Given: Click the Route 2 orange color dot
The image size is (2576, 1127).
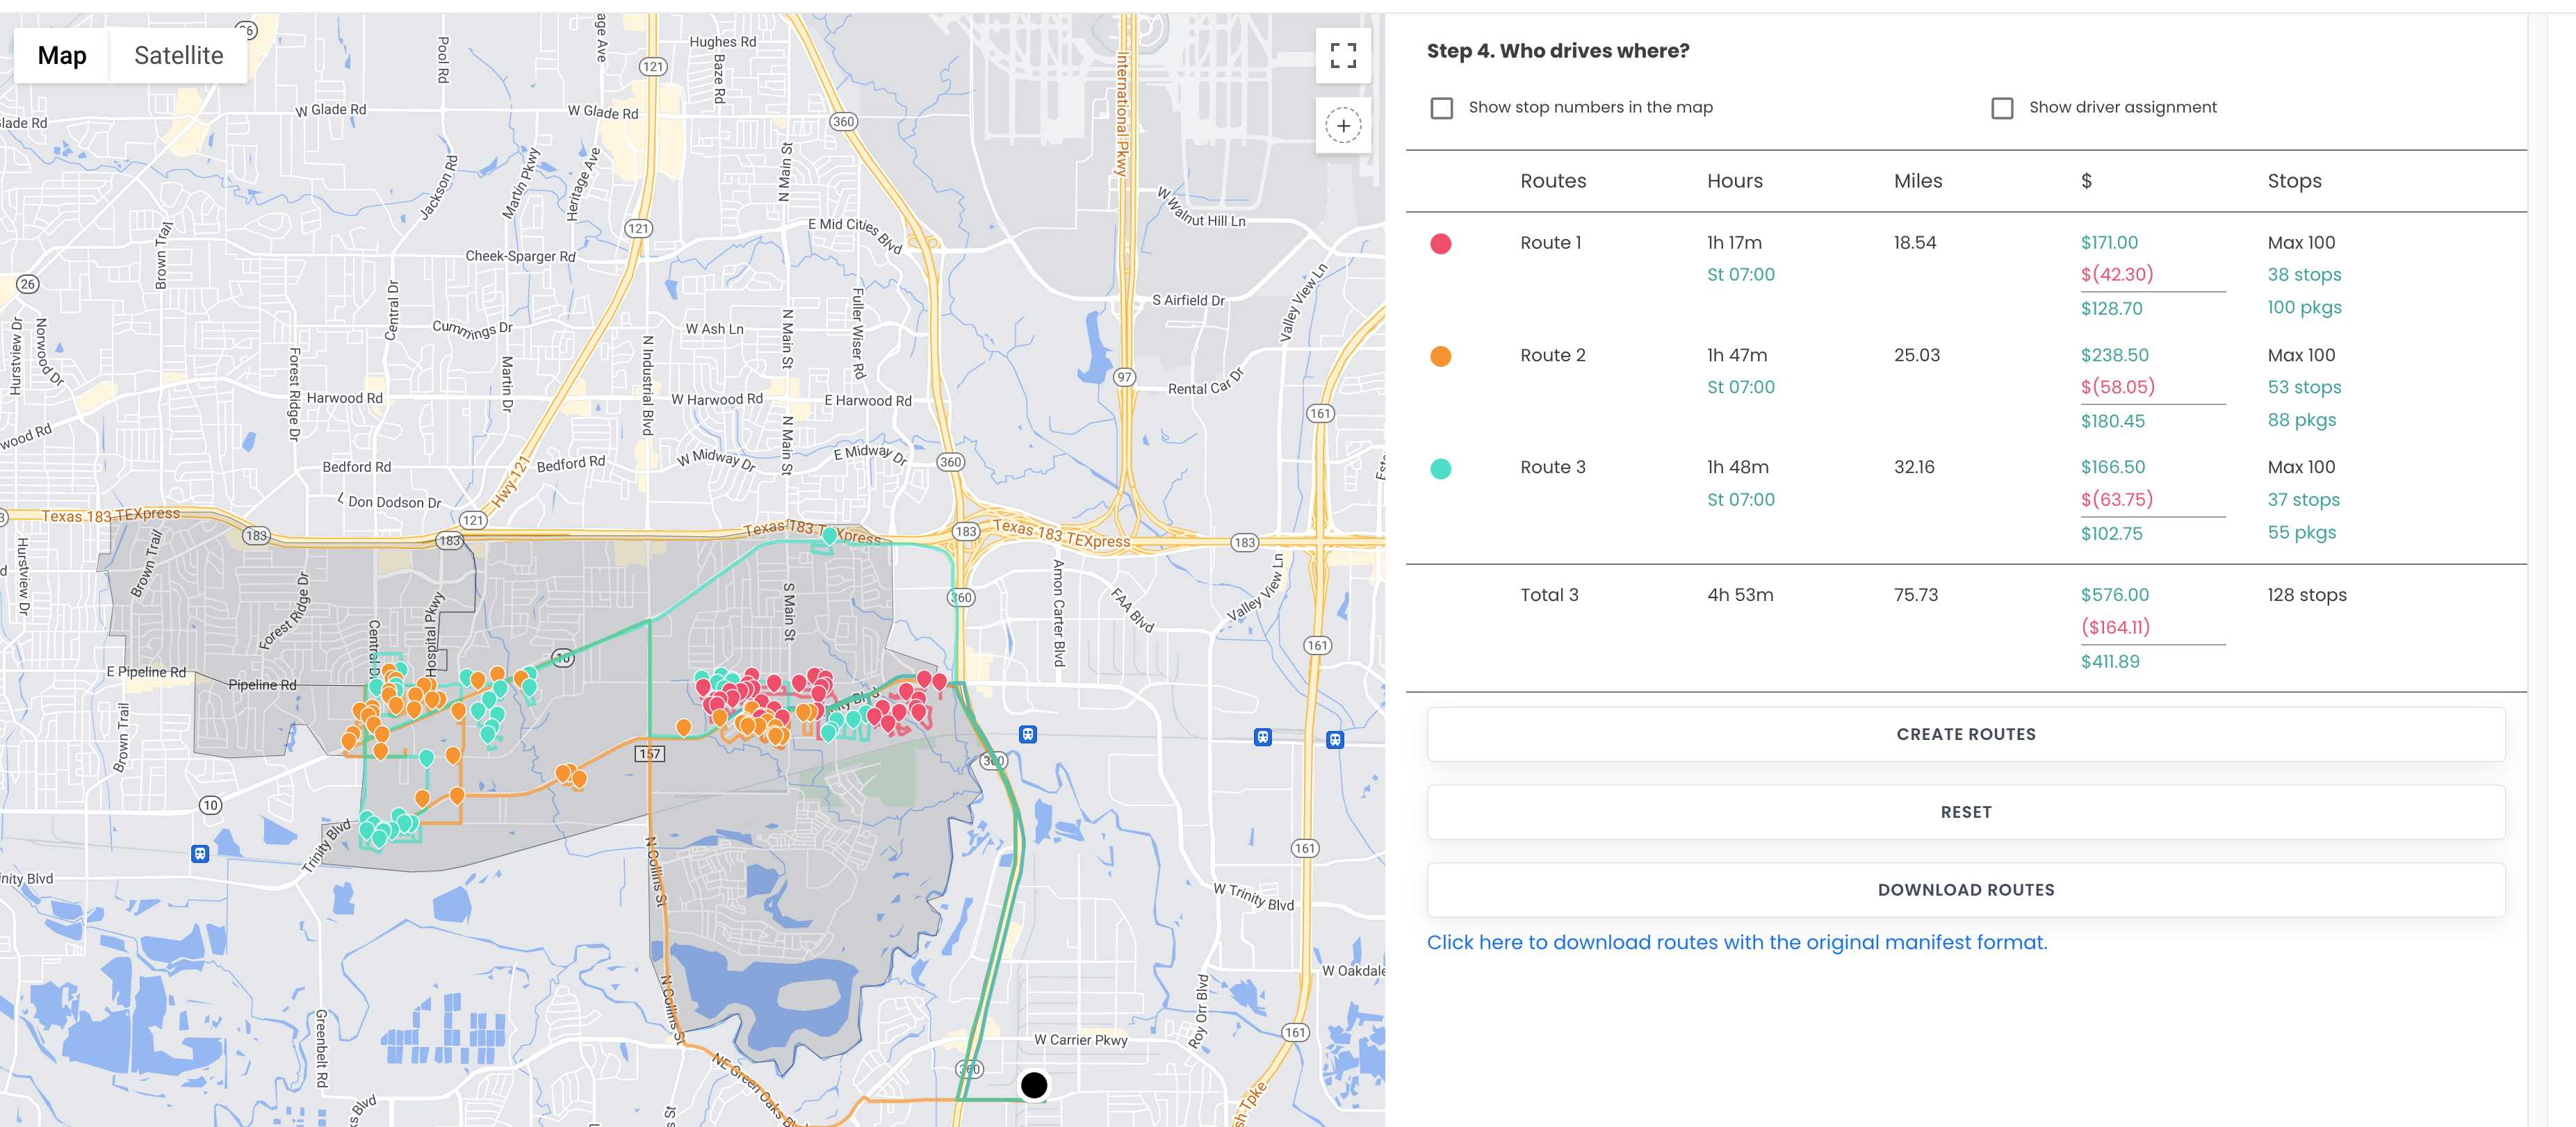Looking at the screenshot, I should pyautogui.click(x=1440, y=356).
